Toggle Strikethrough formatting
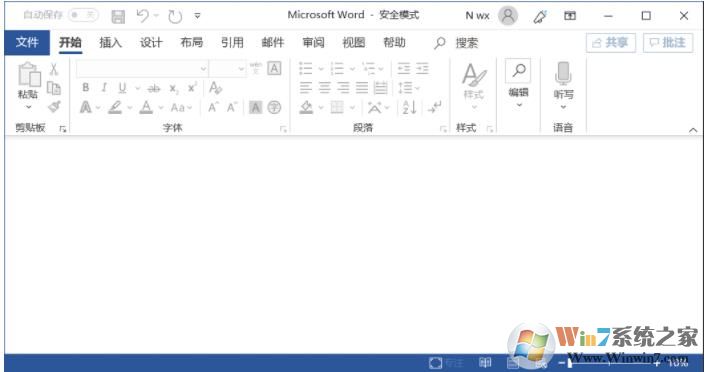Image resolution: width=705 pixels, height=372 pixels. (154, 88)
